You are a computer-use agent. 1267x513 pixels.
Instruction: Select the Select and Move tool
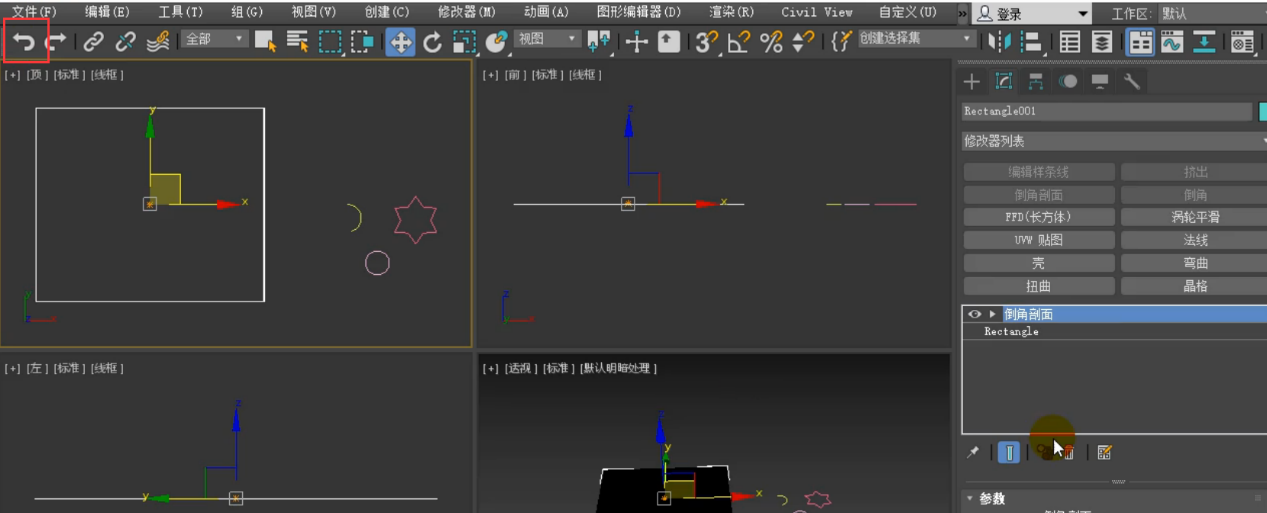pyautogui.click(x=400, y=42)
